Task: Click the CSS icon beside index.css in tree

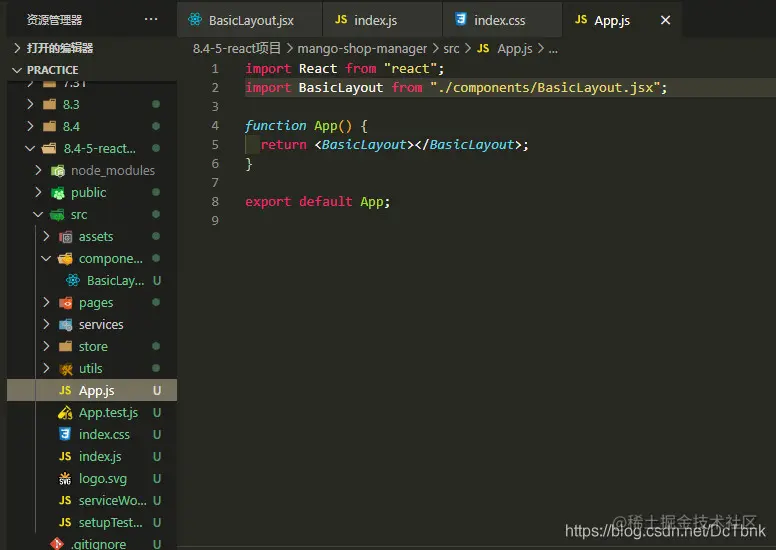Action: pyautogui.click(x=65, y=434)
